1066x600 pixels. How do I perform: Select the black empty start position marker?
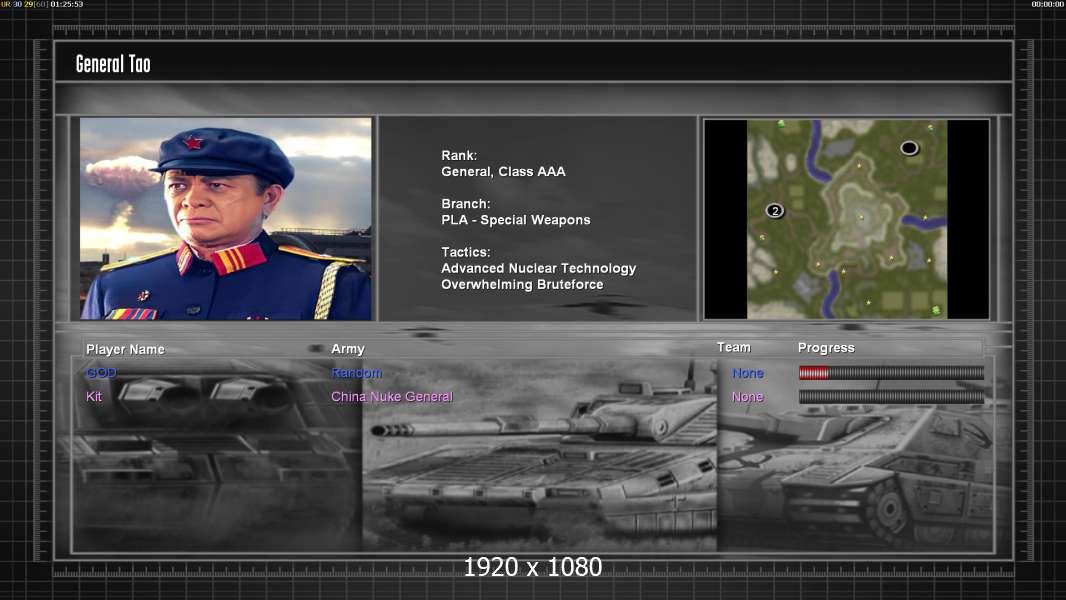click(910, 147)
